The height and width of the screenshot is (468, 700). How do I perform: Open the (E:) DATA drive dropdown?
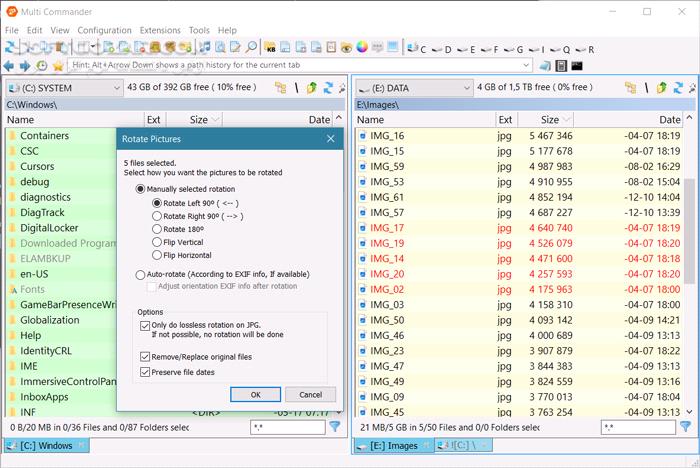point(414,88)
